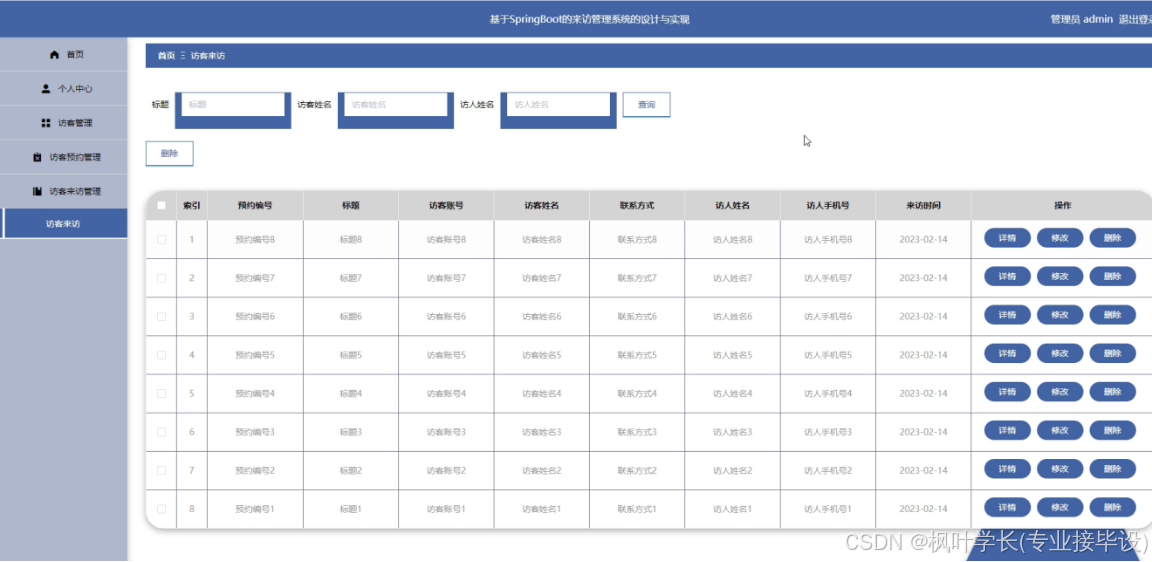Click the person icon for 个人中心
Screen dimensions: 1152x562
point(46,89)
